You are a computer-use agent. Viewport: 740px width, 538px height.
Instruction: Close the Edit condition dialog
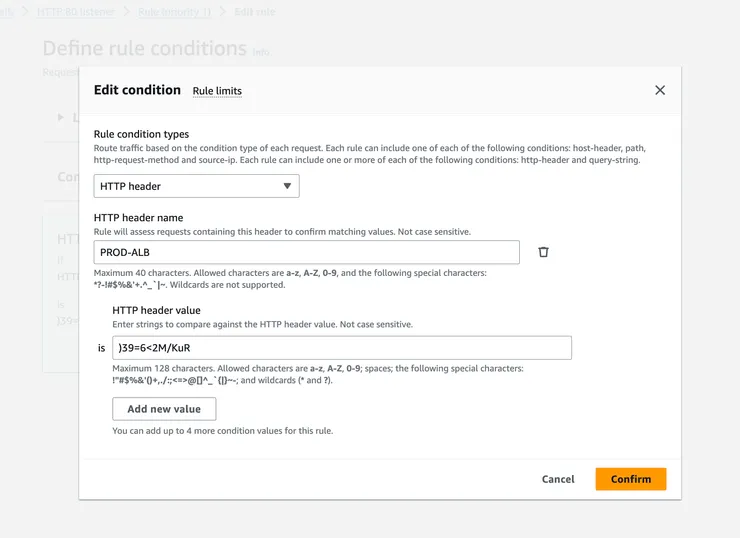click(x=660, y=90)
